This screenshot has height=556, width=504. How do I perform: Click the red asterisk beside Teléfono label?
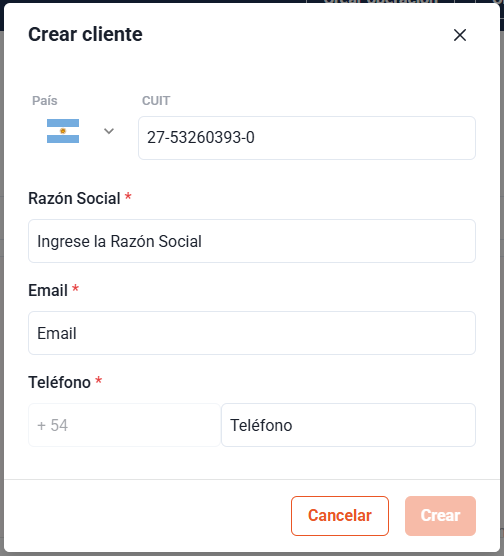coord(99,380)
